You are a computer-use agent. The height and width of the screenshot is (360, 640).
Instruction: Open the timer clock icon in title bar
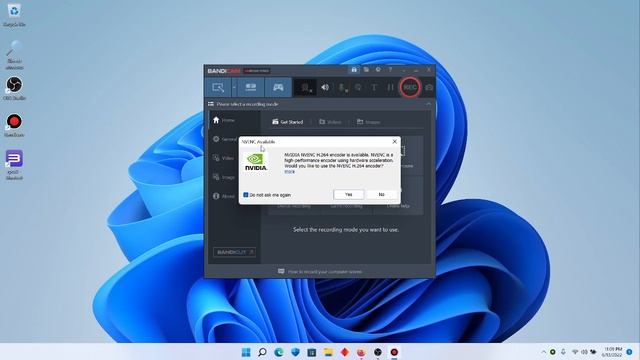tap(378, 70)
